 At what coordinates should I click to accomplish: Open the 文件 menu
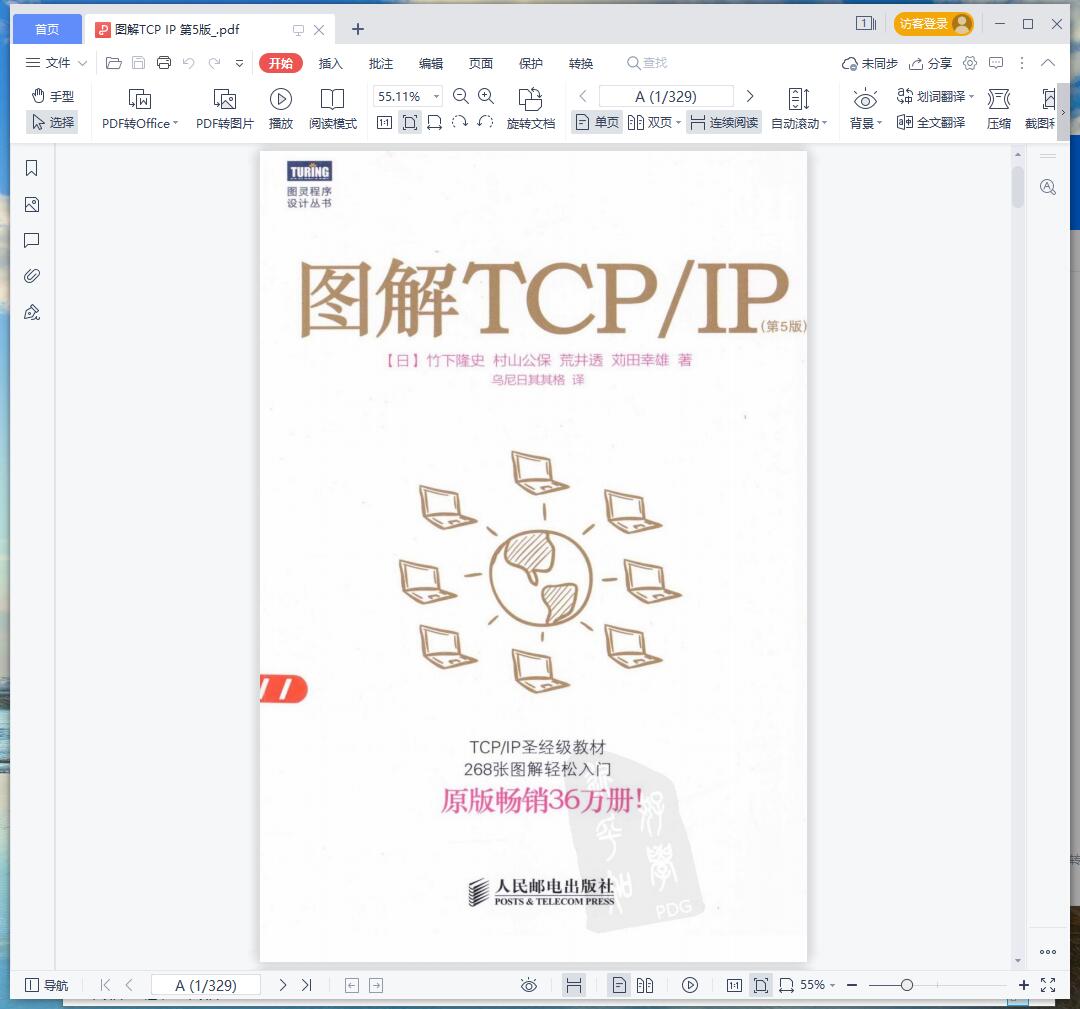click(56, 63)
